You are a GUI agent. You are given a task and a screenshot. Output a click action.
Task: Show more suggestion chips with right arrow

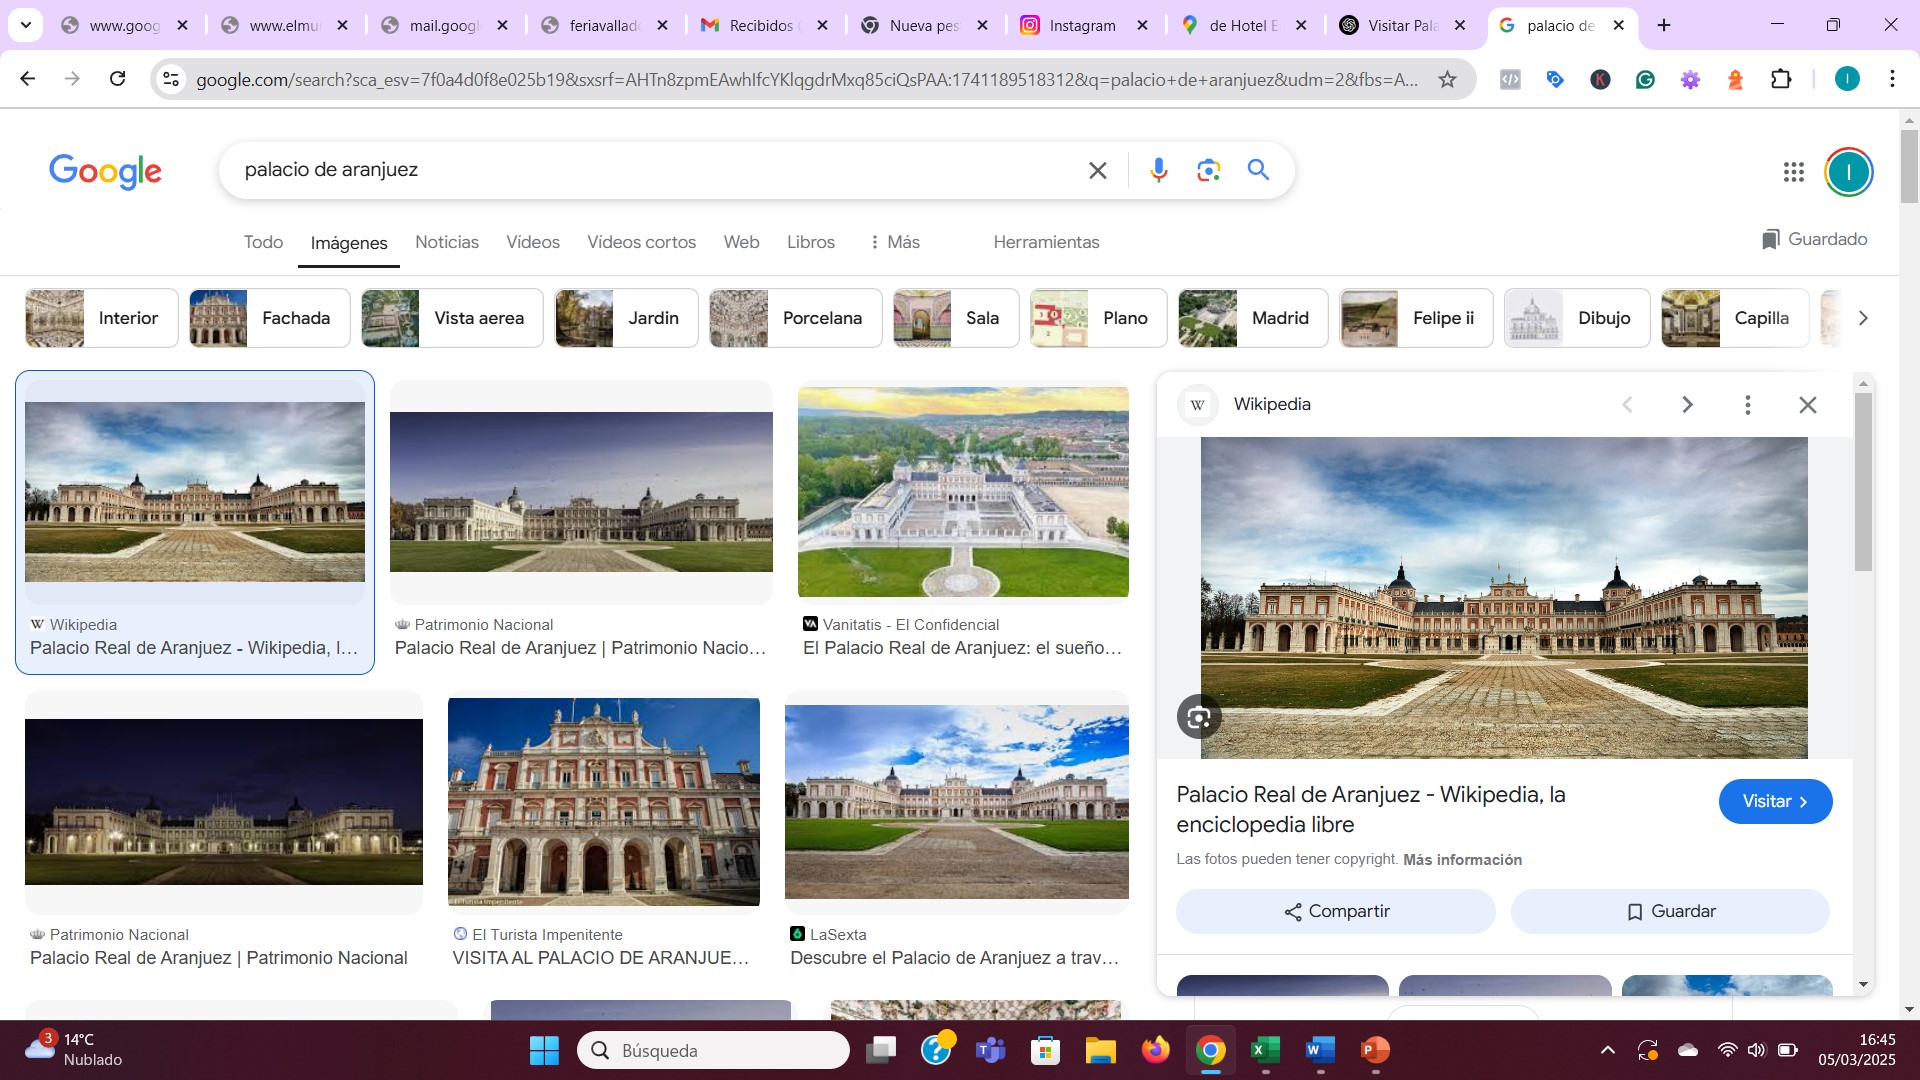tap(1862, 318)
